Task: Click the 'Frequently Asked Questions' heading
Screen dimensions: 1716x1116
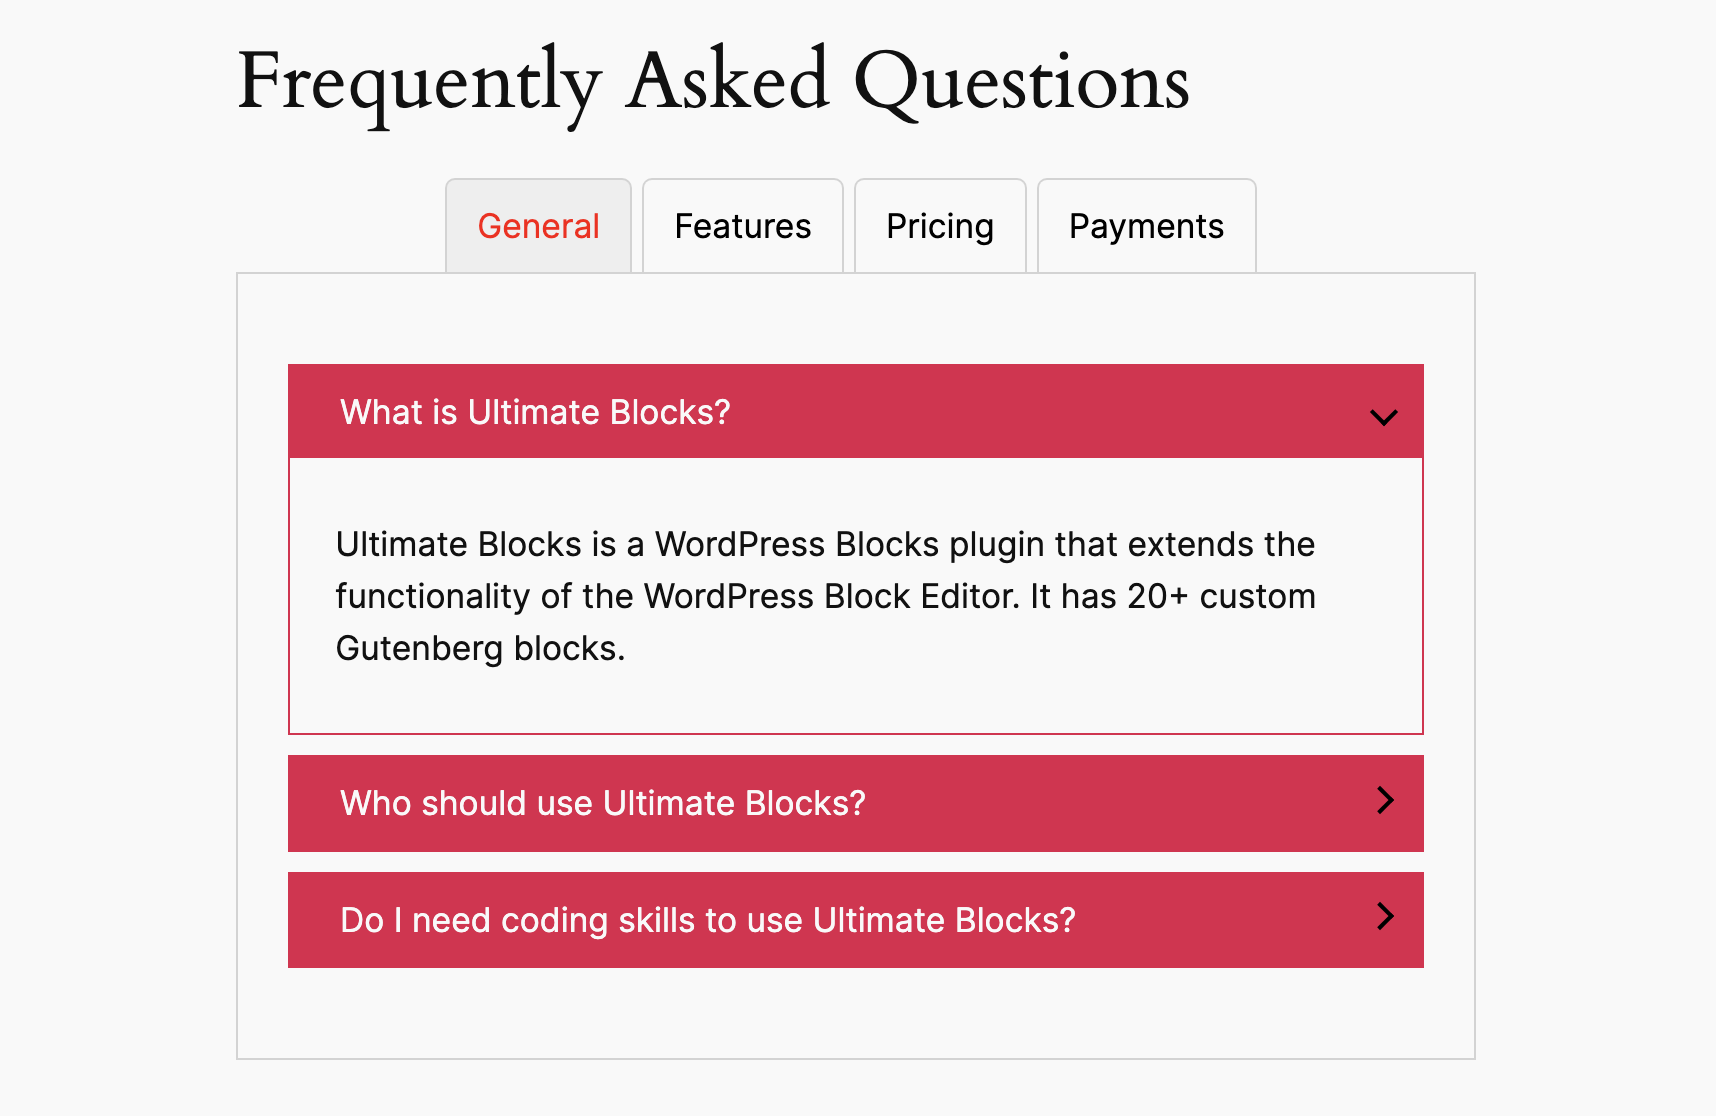Action: coord(712,82)
